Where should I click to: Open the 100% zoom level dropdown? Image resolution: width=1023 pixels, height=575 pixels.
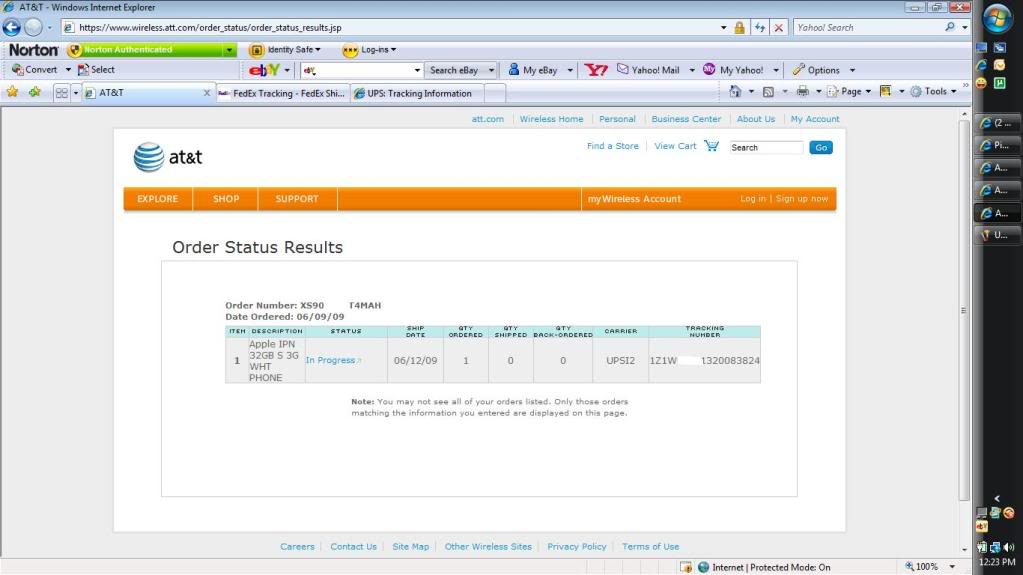click(x=952, y=567)
